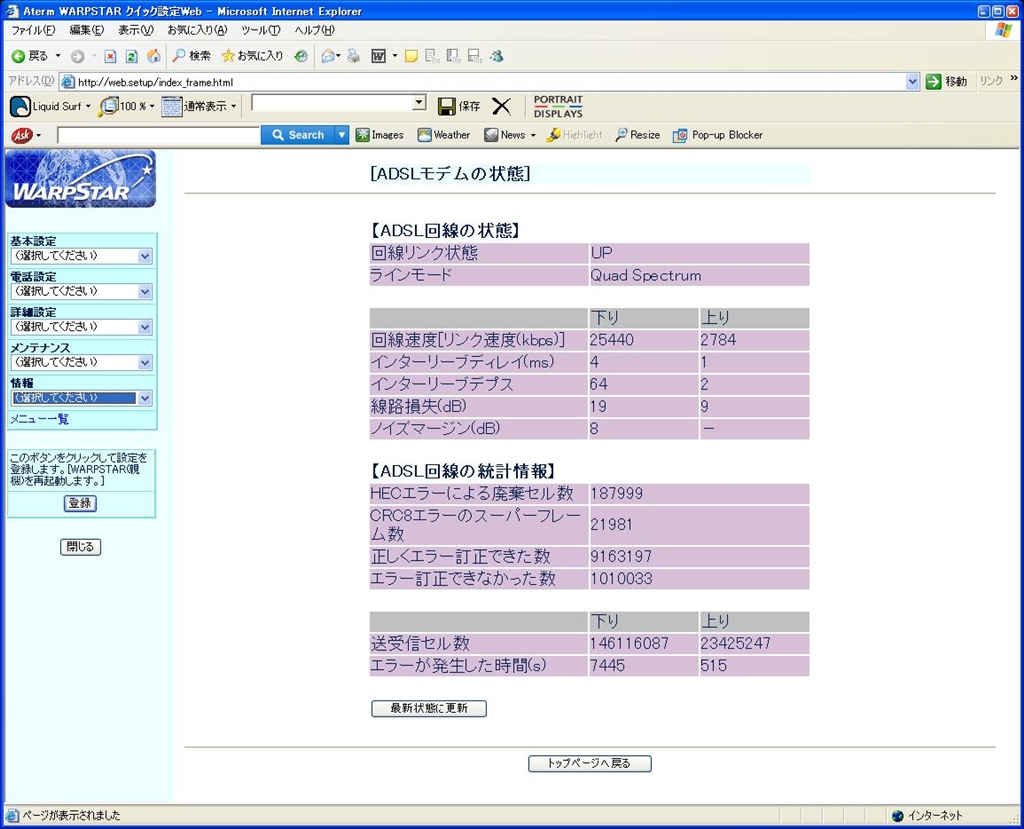Open News in the Ask toolbar
Viewport: 1024px width, 829px height.
(x=505, y=135)
